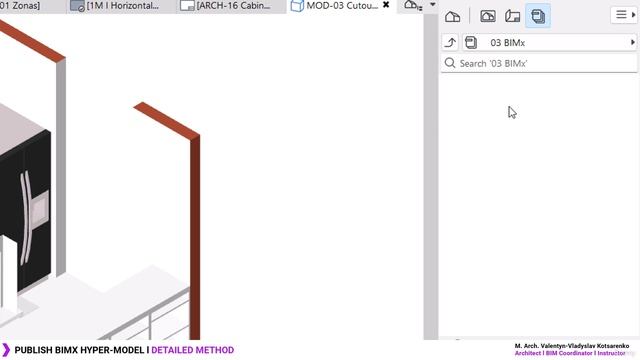This screenshot has height=360, width=640.
Task: Select the black refrigerator in 3D view
Action: [25, 212]
